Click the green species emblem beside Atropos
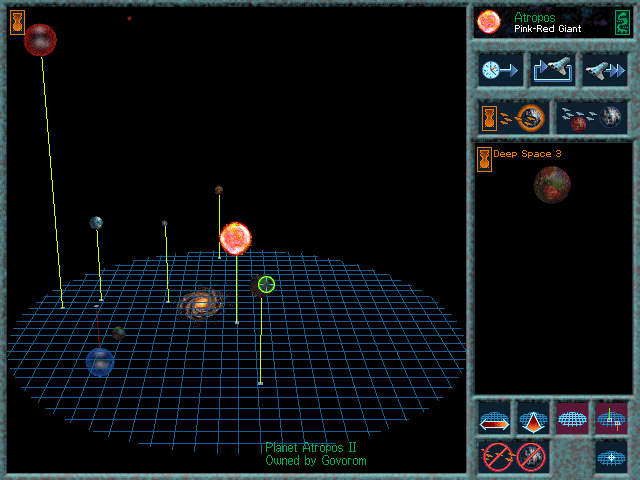The image size is (640, 480). tap(622, 22)
